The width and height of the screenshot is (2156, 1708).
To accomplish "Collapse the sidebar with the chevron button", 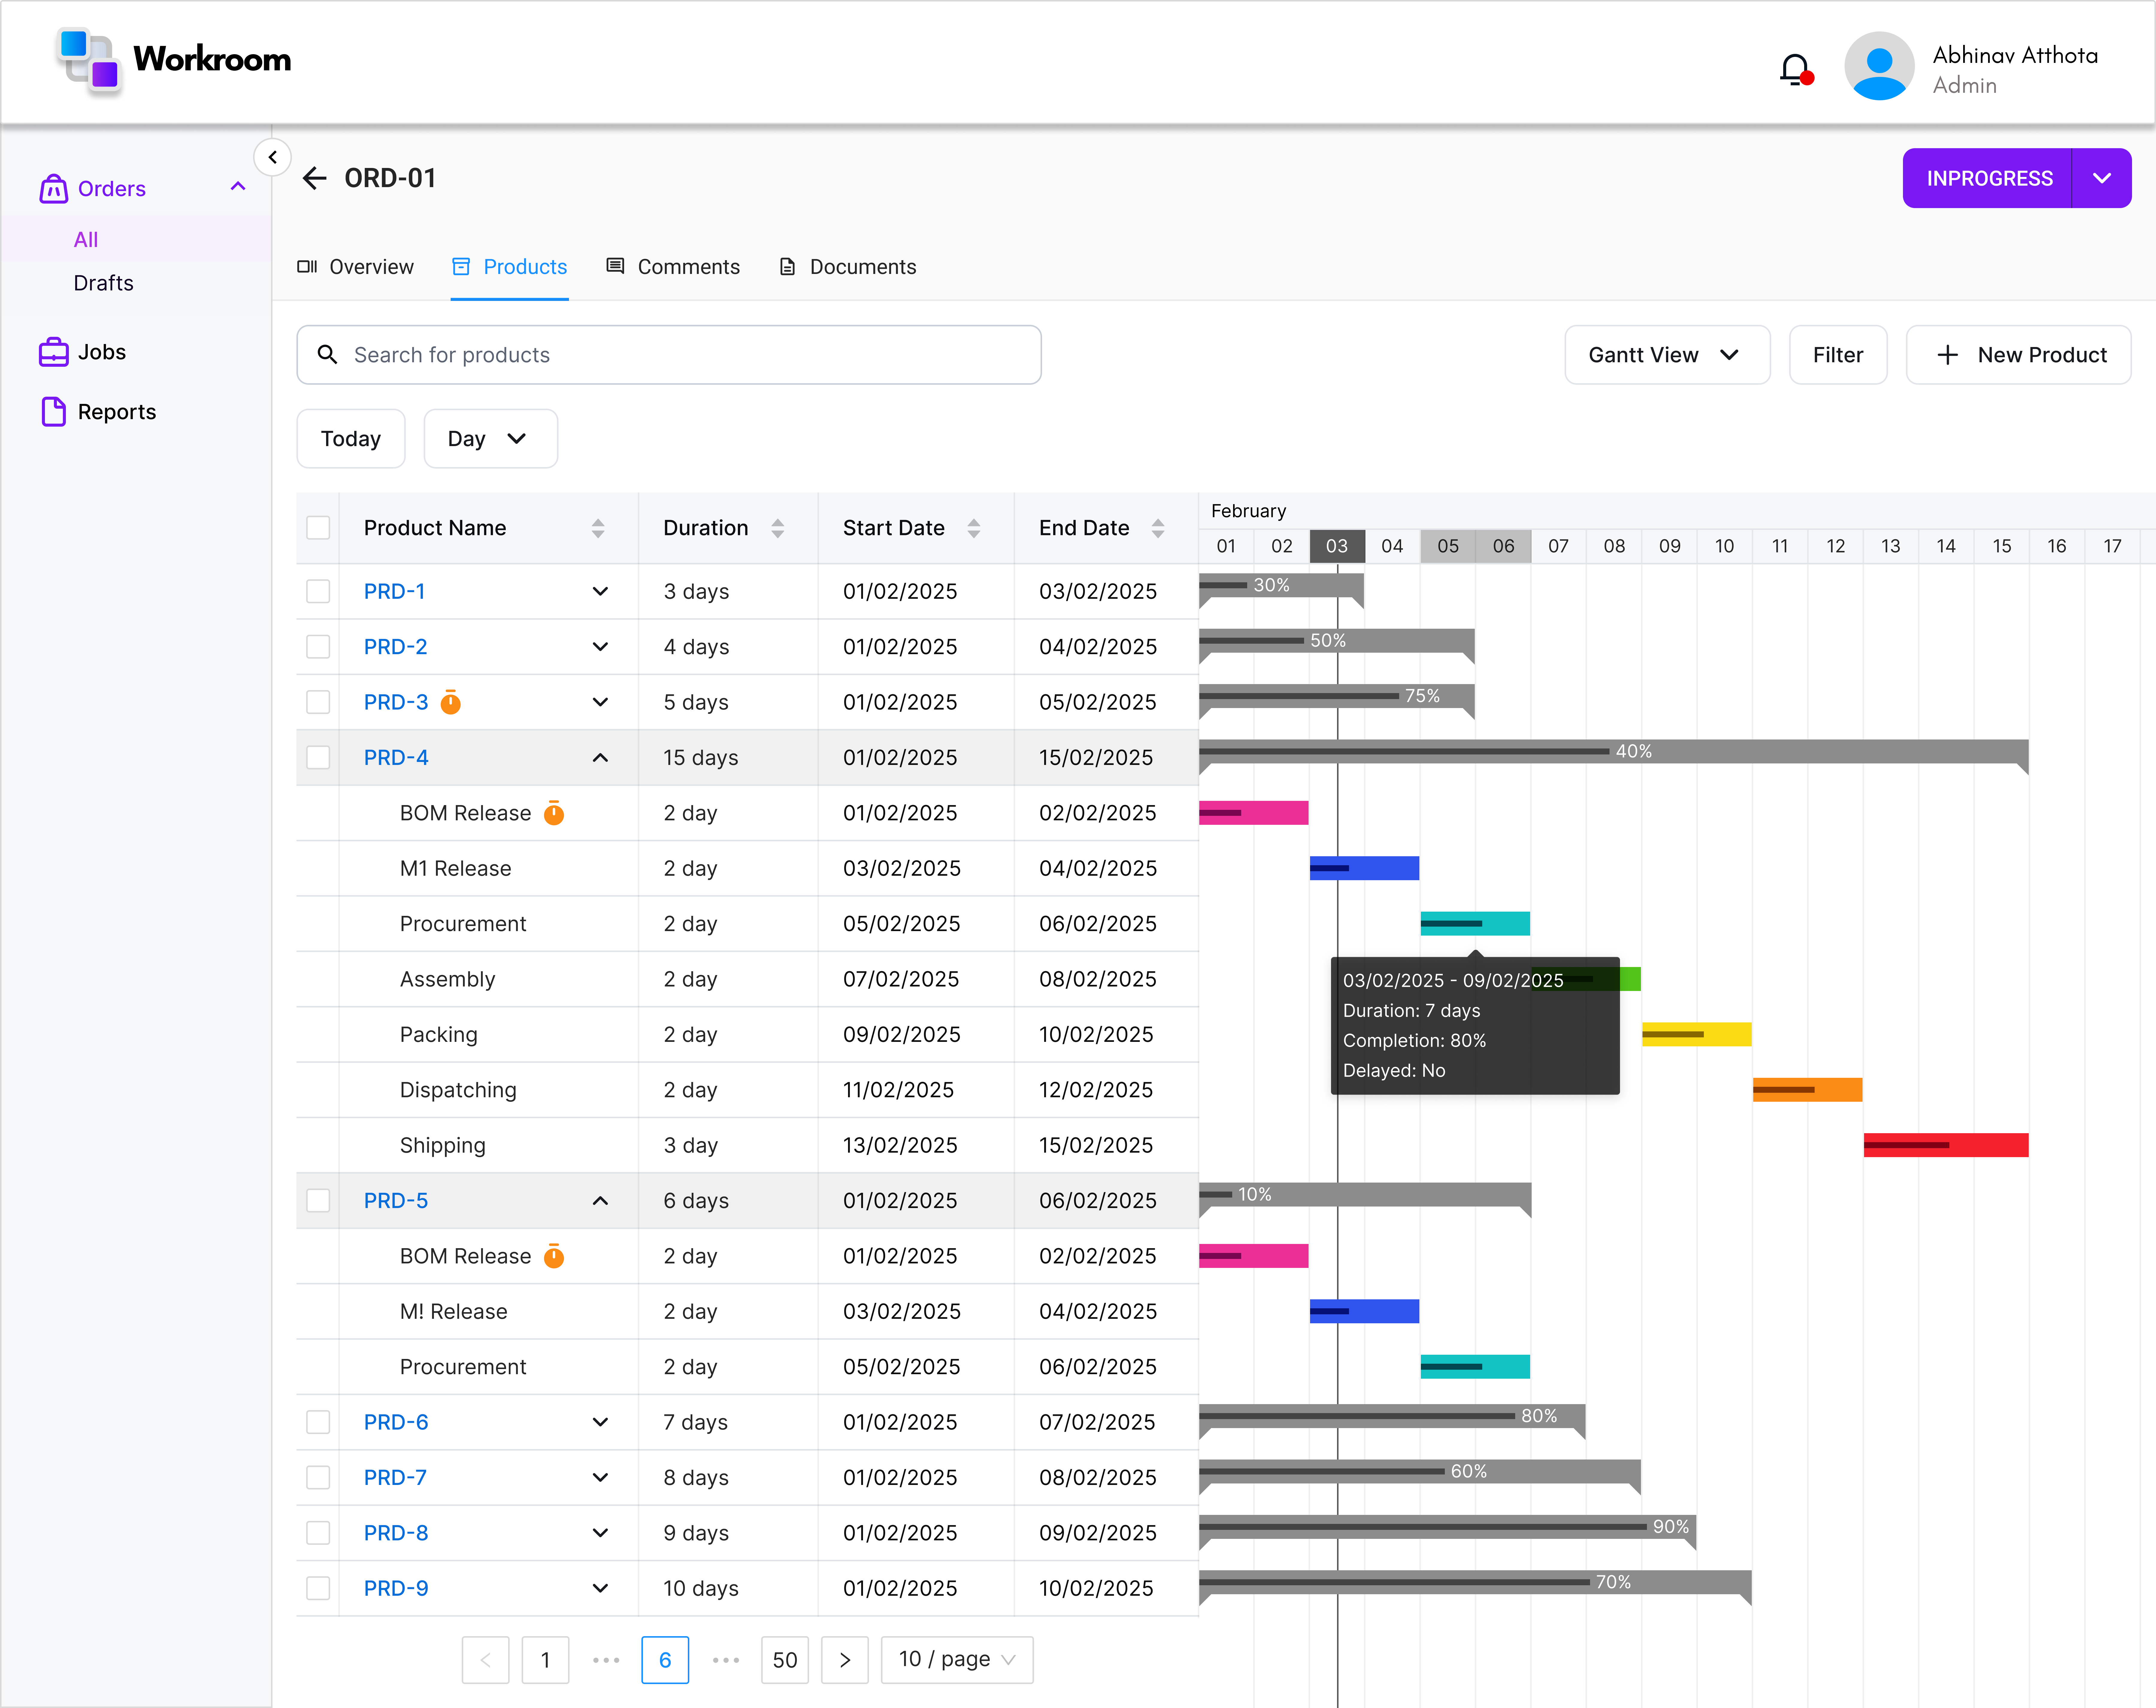I will pos(272,157).
